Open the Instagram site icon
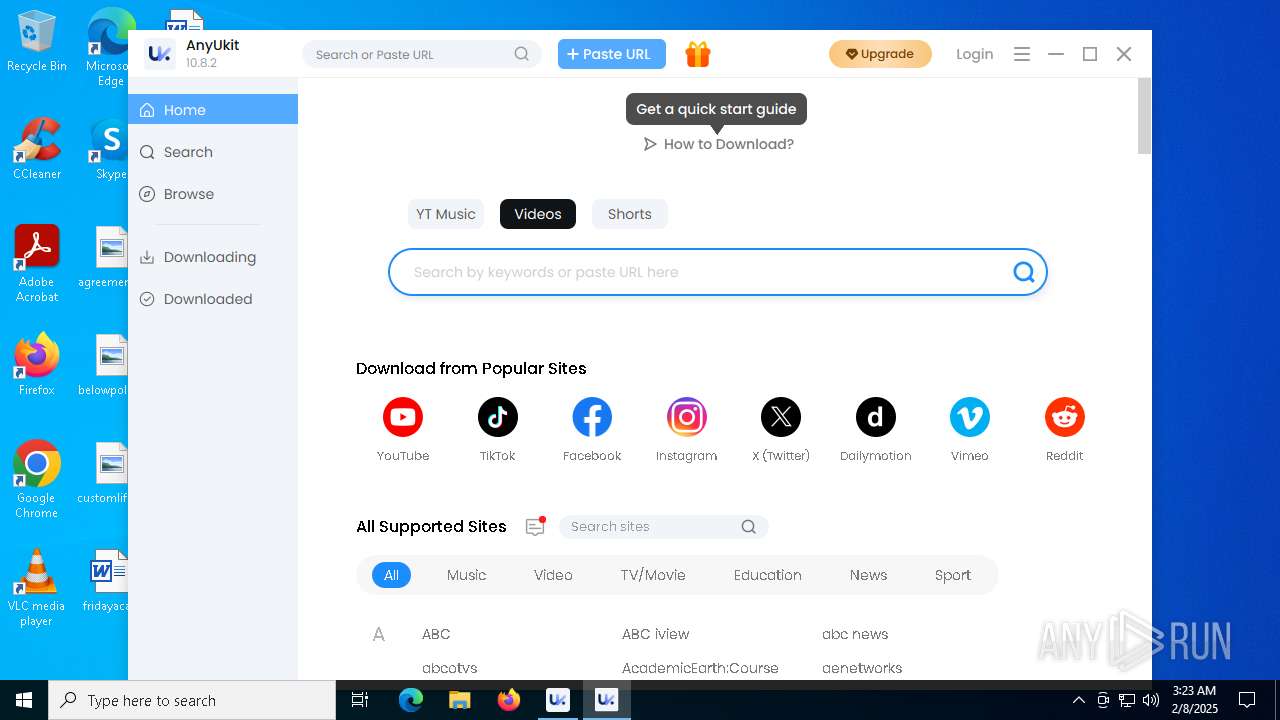This screenshot has height=720, width=1280. click(x=687, y=417)
